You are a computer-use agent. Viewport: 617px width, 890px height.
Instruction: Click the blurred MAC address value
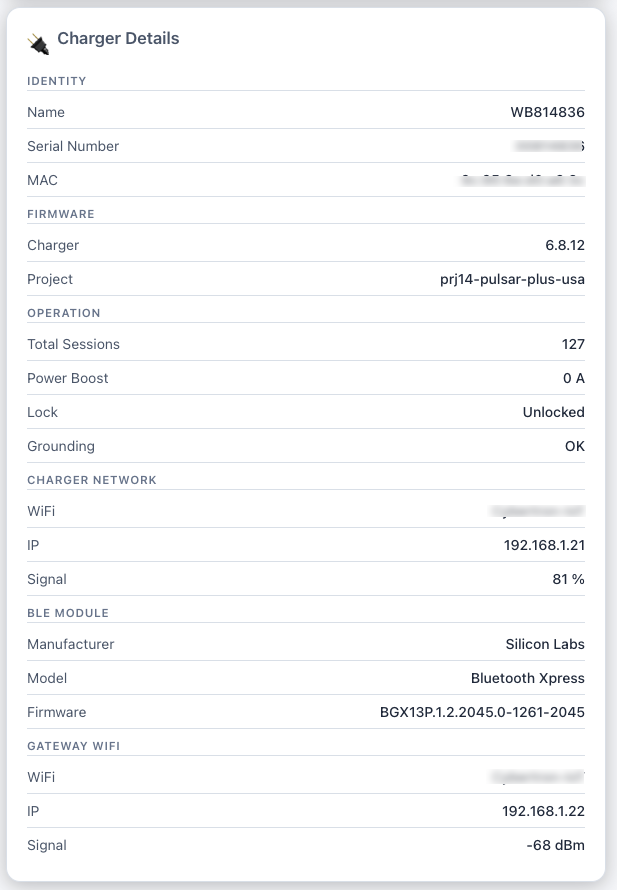(523, 180)
